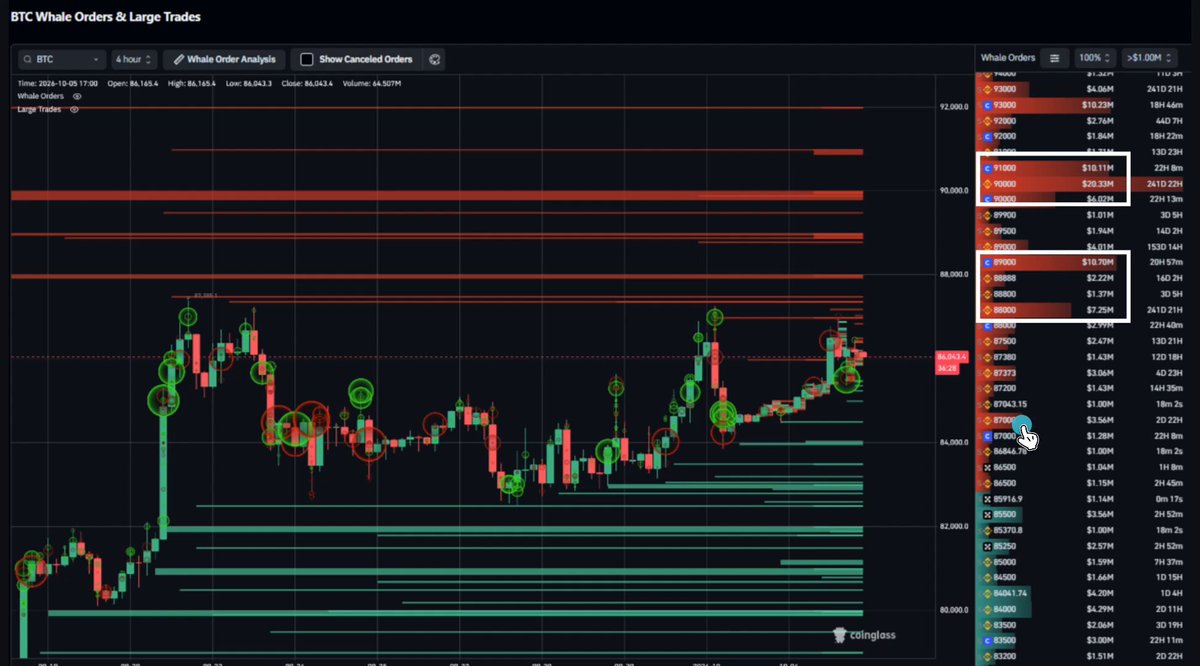Image resolution: width=1200 pixels, height=666 pixels.
Task: Select the 0m 17s order age
Action: click(x=1170, y=499)
